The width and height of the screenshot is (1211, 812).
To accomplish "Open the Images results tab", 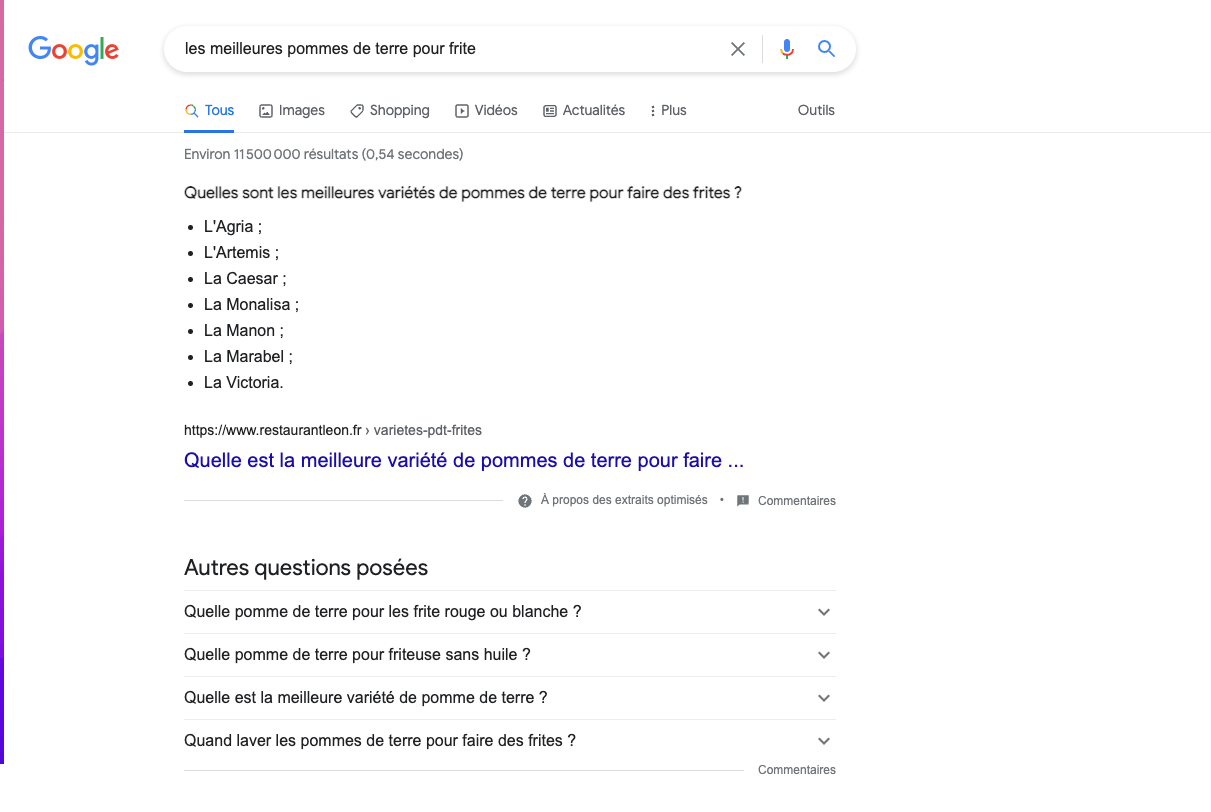I will [x=292, y=111].
